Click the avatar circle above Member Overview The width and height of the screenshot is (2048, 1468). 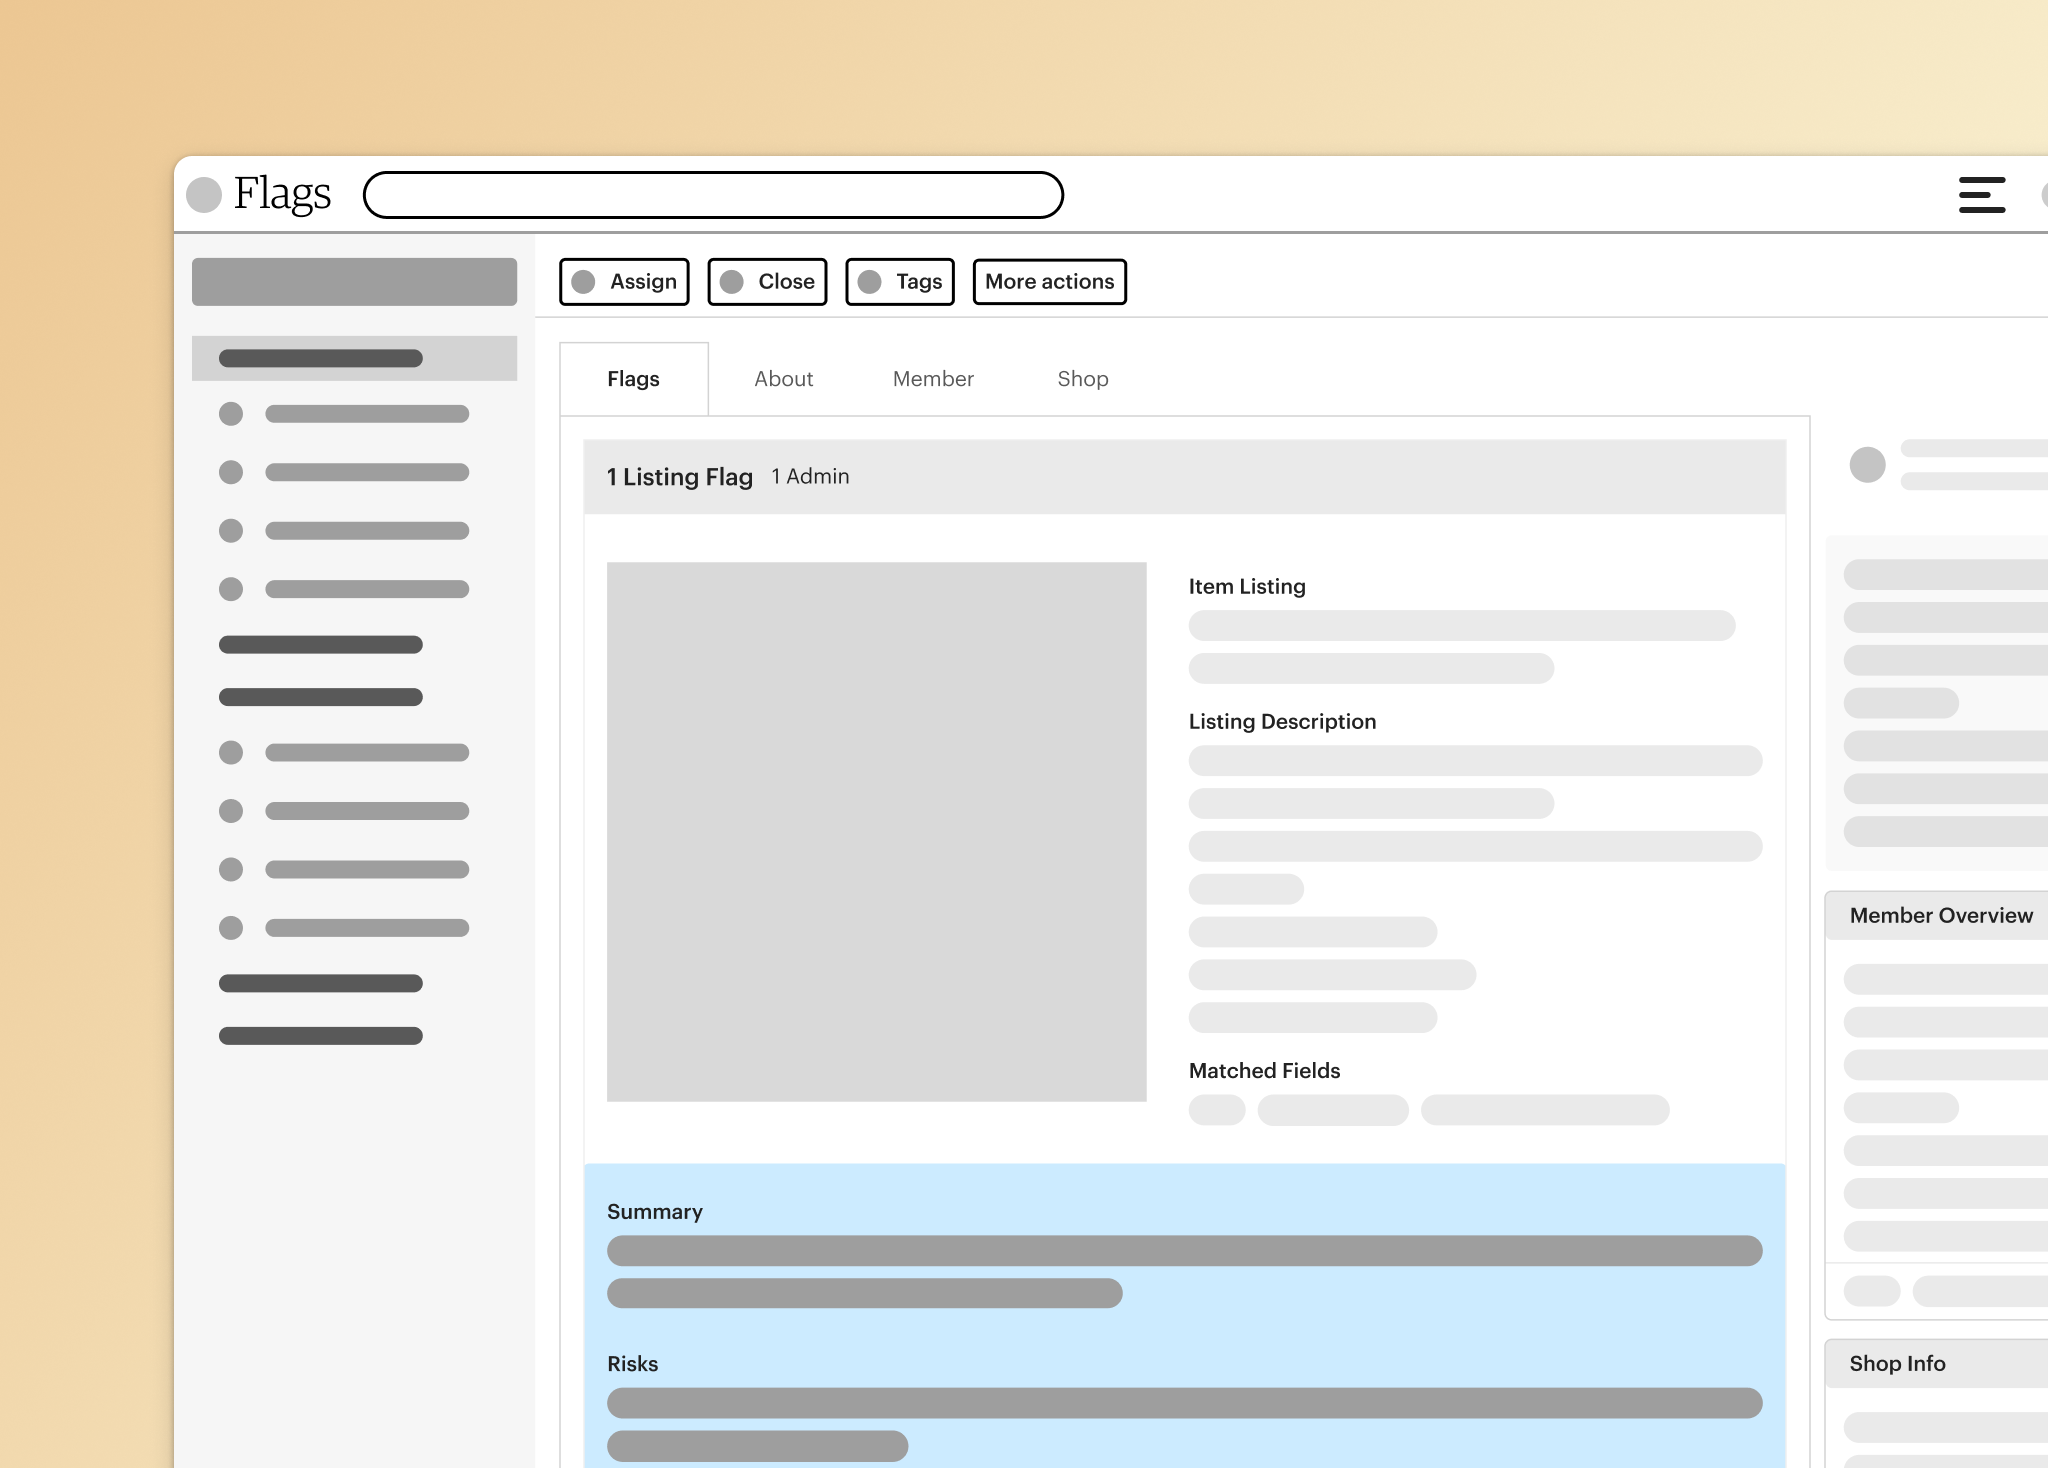(1867, 464)
